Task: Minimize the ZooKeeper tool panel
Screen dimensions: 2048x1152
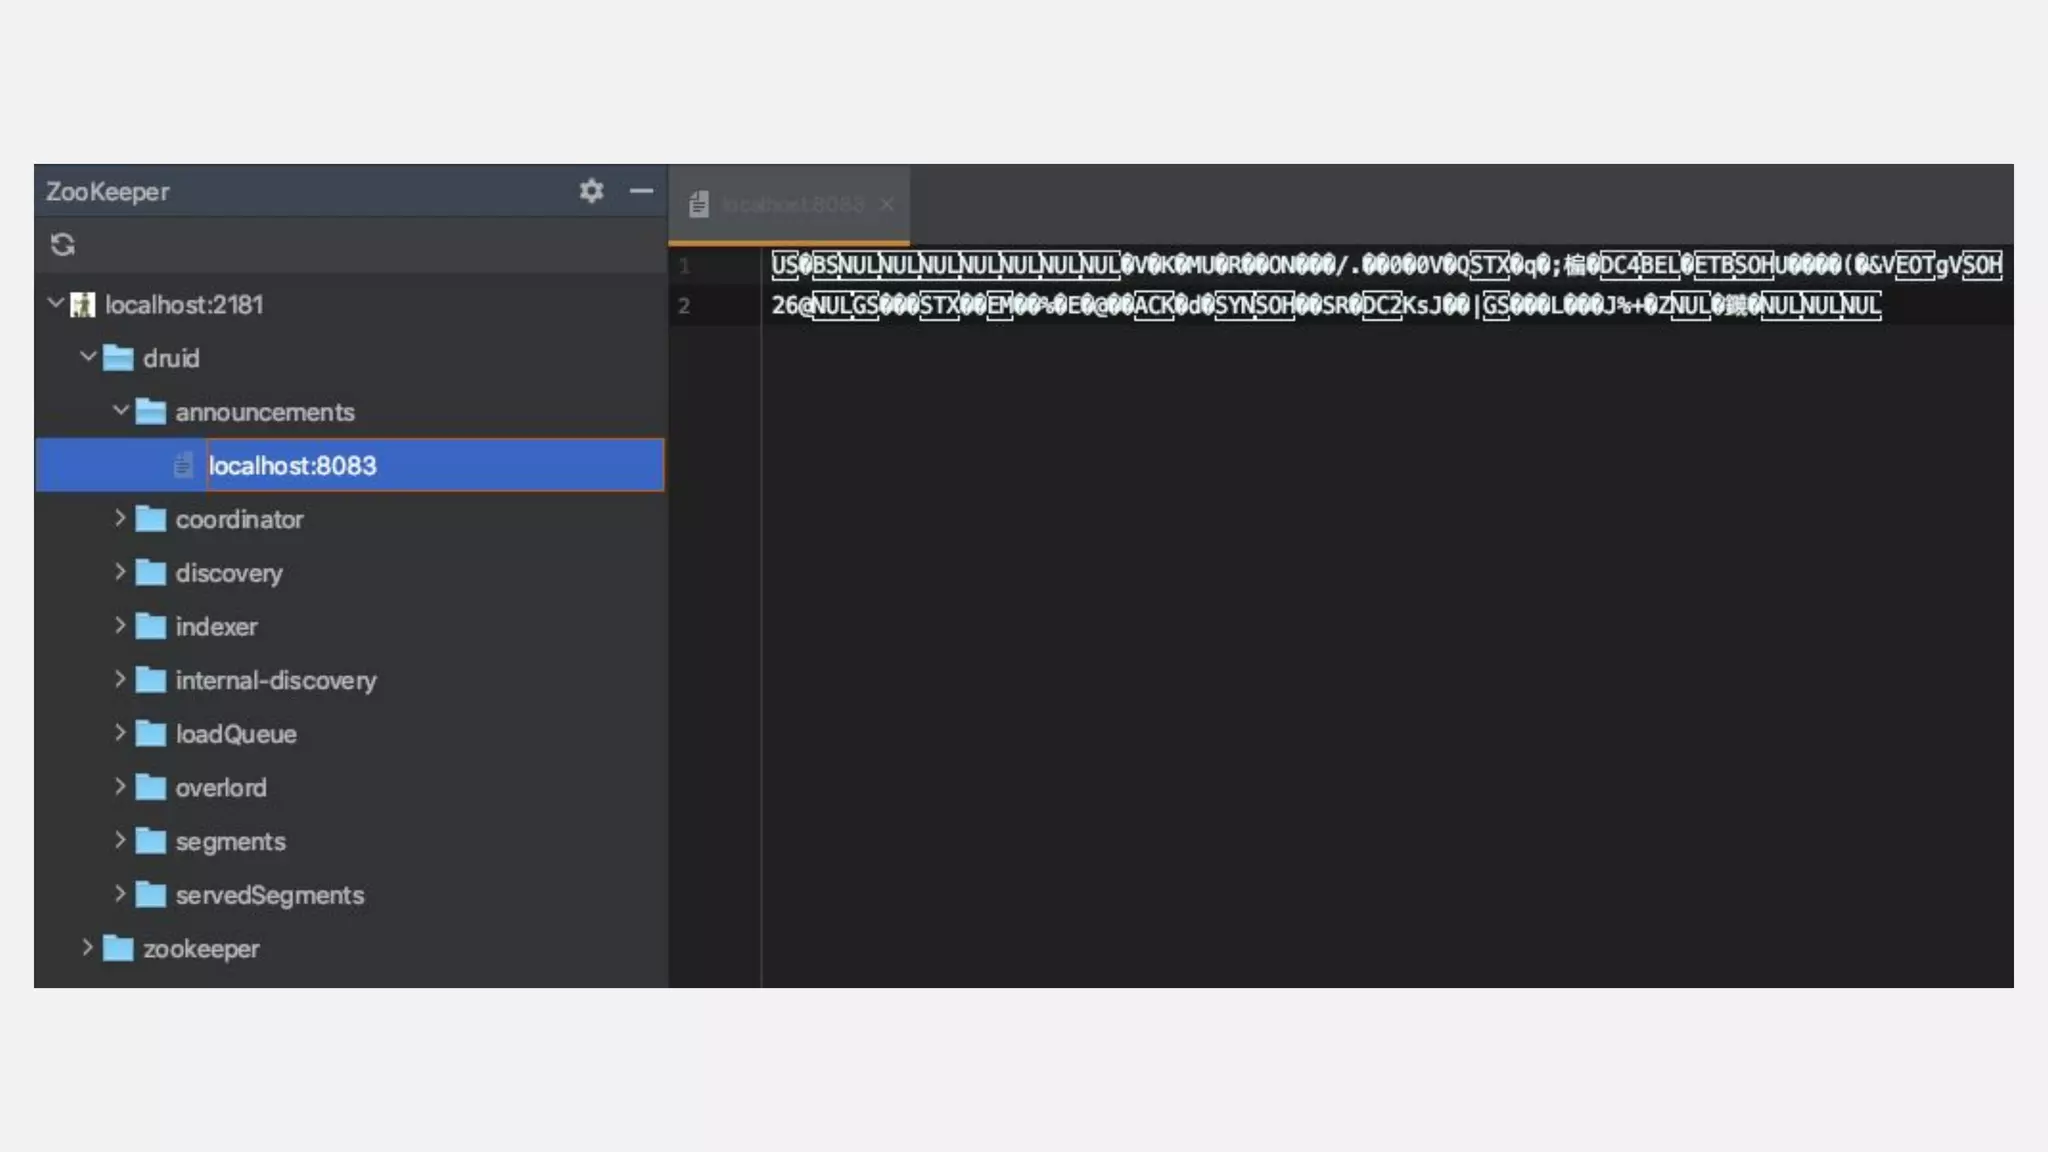Action: tap(642, 190)
